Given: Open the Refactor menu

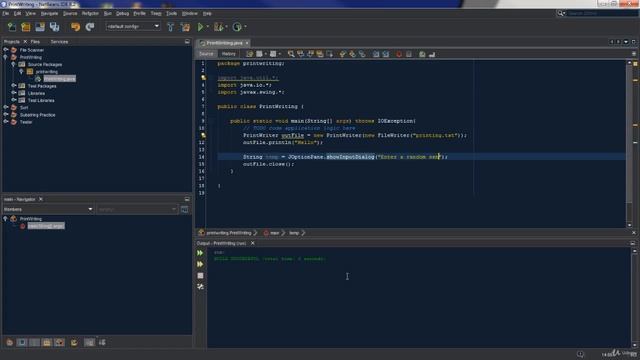Looking at the screenshot, I should click(x=90, y=13).
